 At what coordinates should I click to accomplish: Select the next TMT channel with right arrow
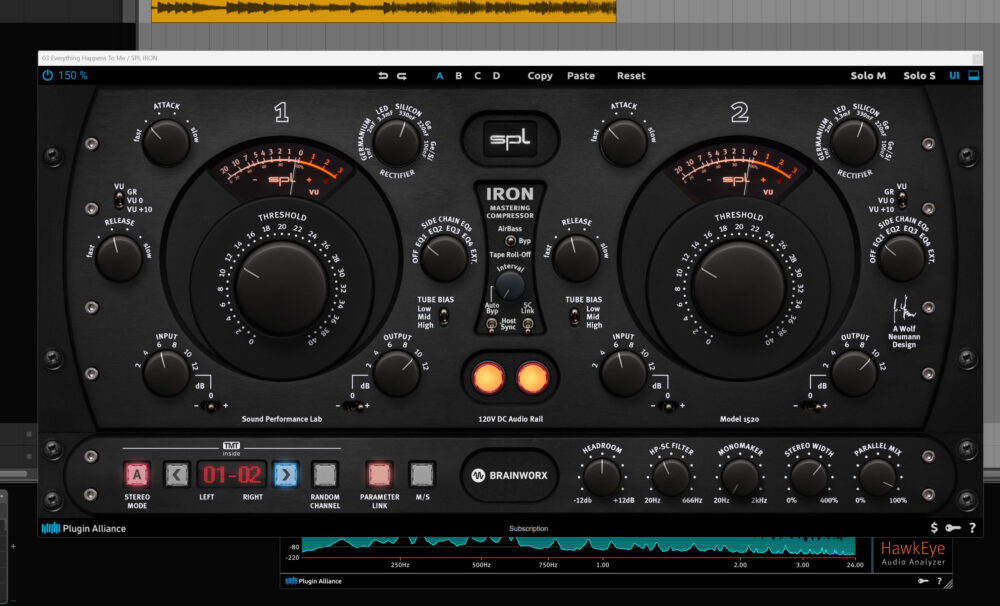[286, 475]
